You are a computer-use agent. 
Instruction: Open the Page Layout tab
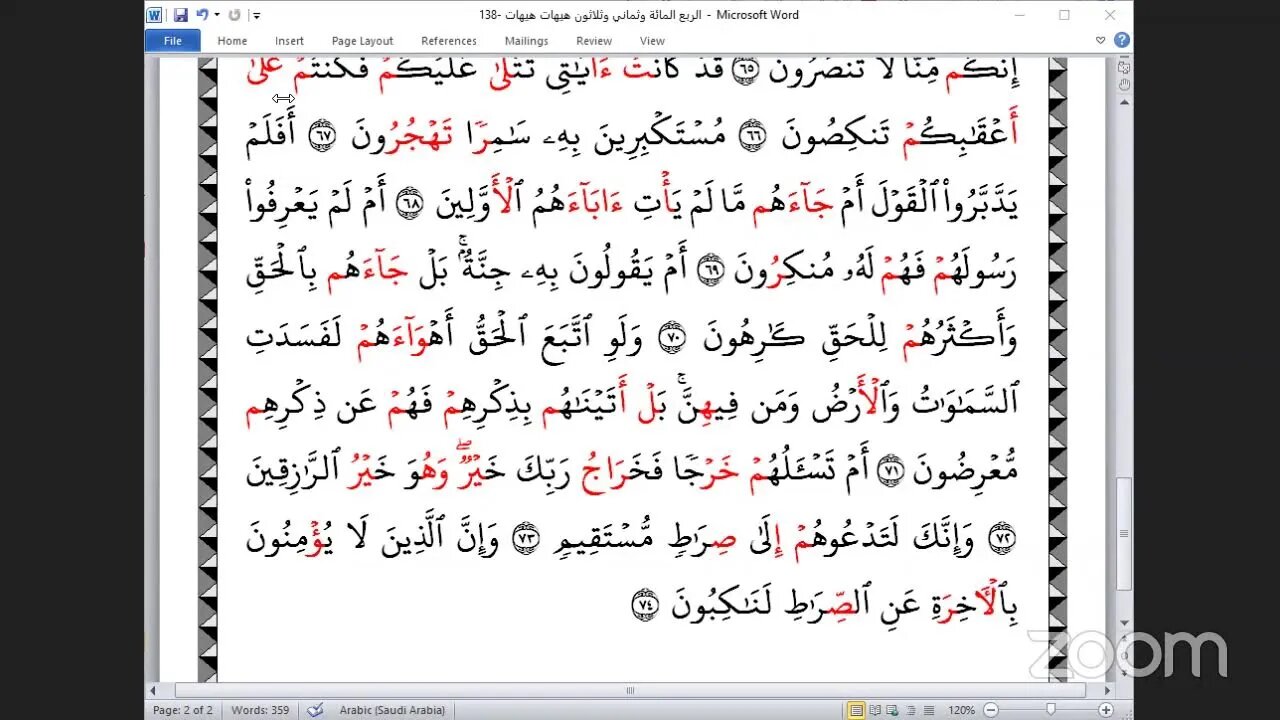coord(362,41)
